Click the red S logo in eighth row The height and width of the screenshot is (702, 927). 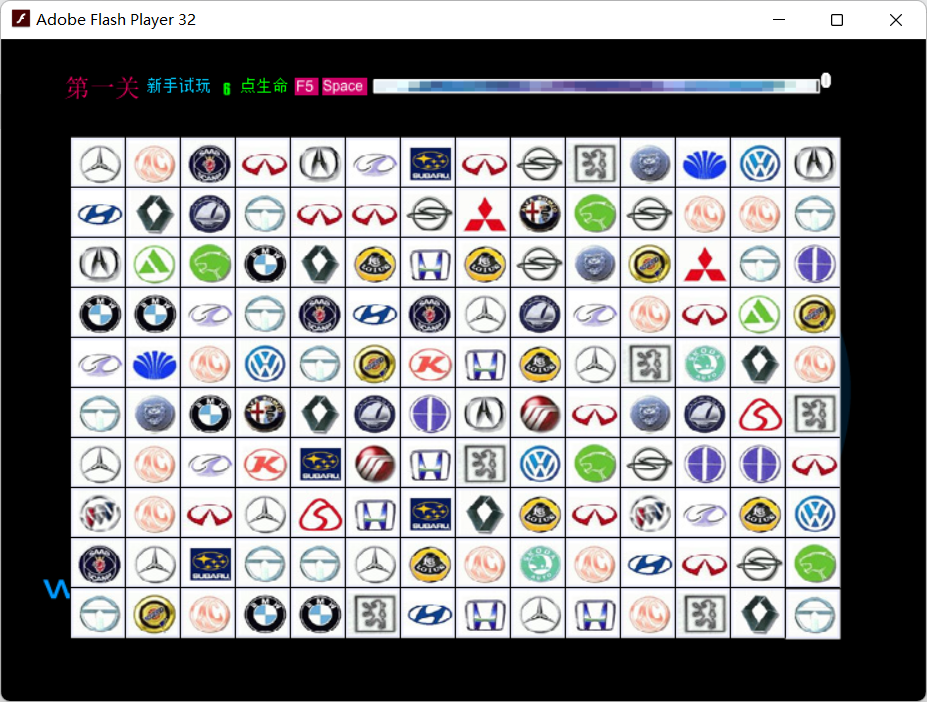[319, 515]
